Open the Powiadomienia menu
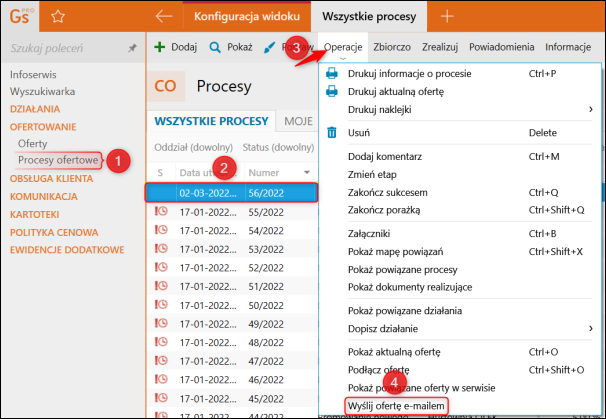The image size is (606, 419). [502, 47]
